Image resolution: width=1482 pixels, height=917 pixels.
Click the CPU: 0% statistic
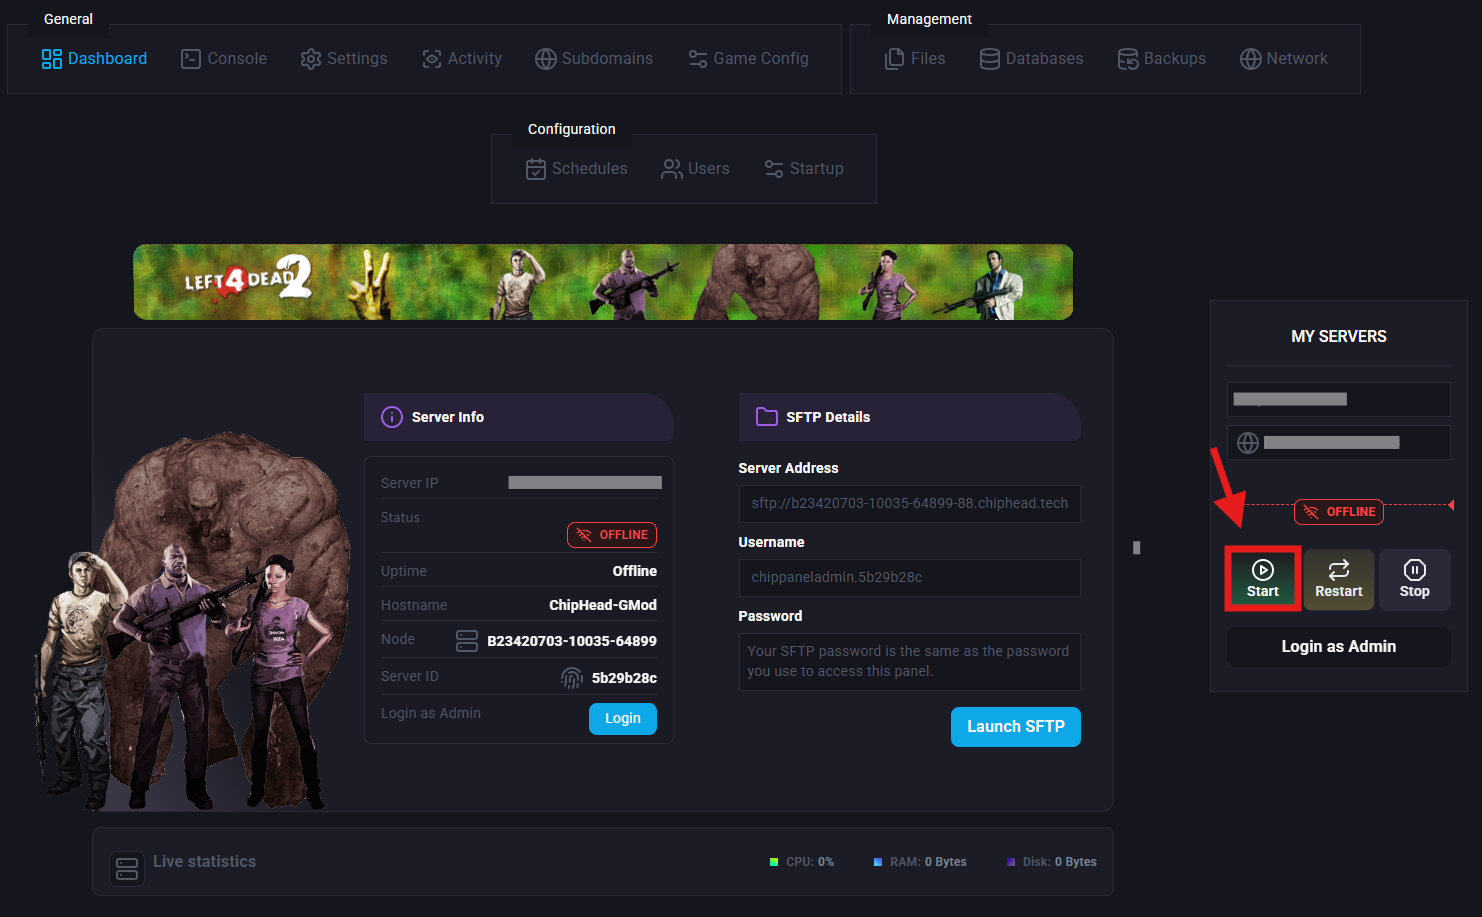click(x=802, y=862)
